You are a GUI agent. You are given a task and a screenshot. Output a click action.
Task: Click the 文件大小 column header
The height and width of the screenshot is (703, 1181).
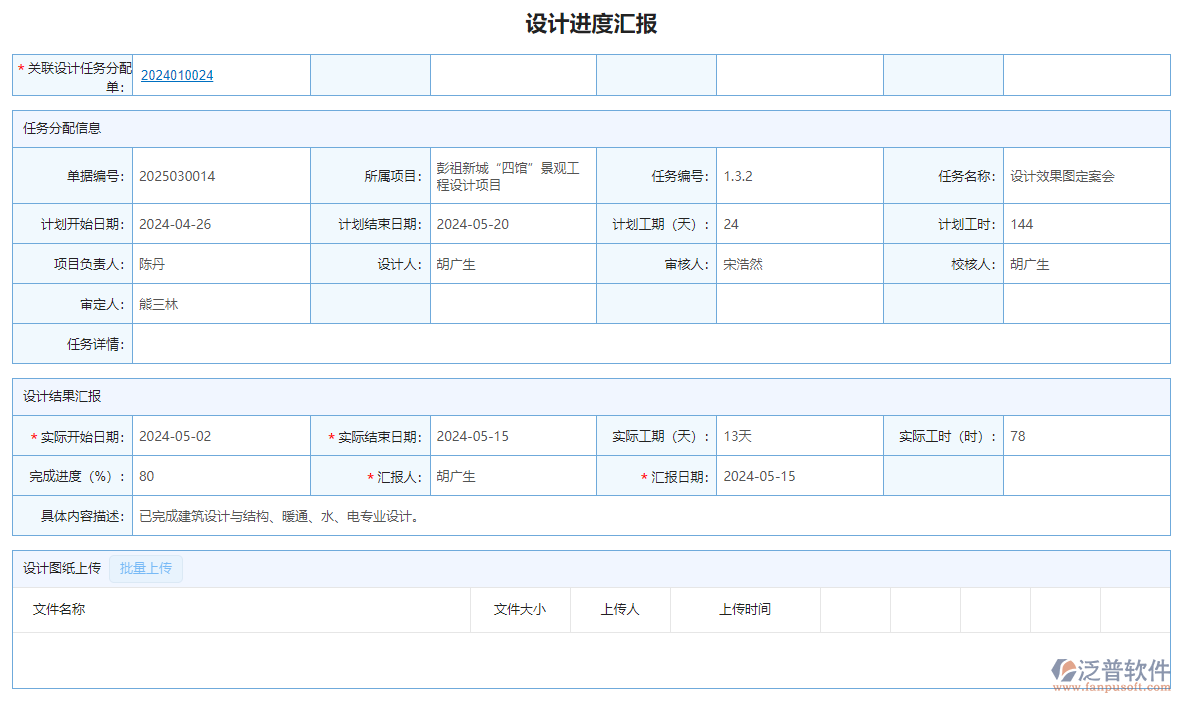click(520, 609)
